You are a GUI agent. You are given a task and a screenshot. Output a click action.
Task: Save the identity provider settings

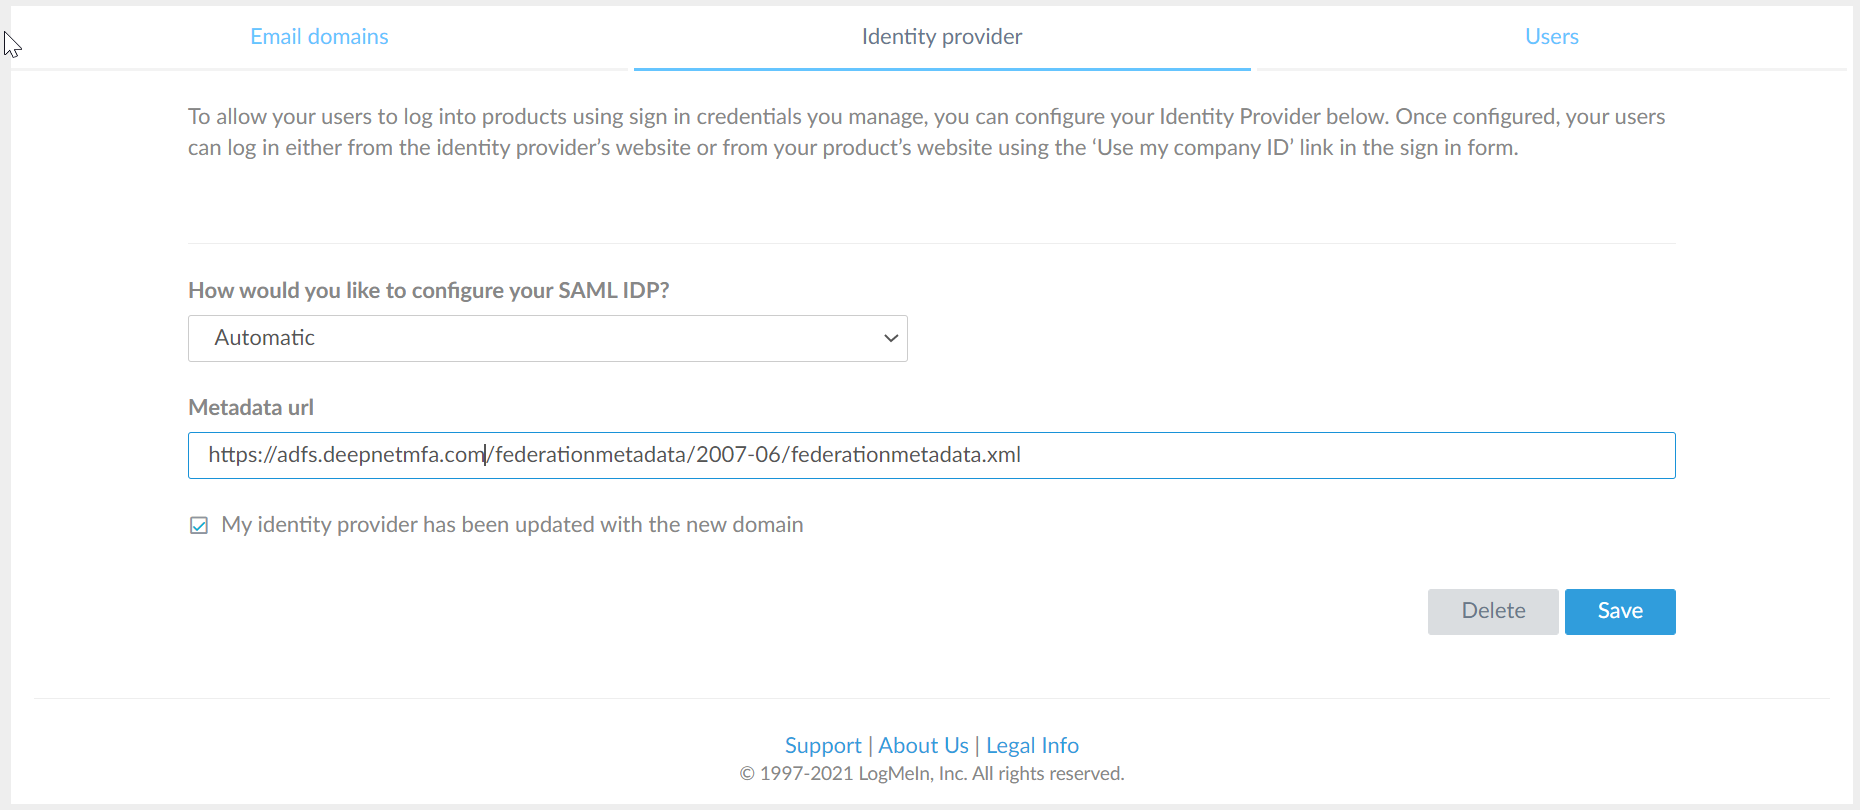1619,611
